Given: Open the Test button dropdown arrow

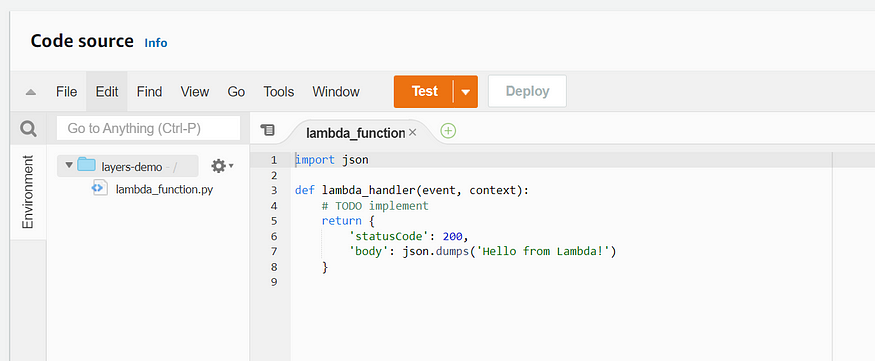Looking at the screenshot, I should tap(465, 92).
